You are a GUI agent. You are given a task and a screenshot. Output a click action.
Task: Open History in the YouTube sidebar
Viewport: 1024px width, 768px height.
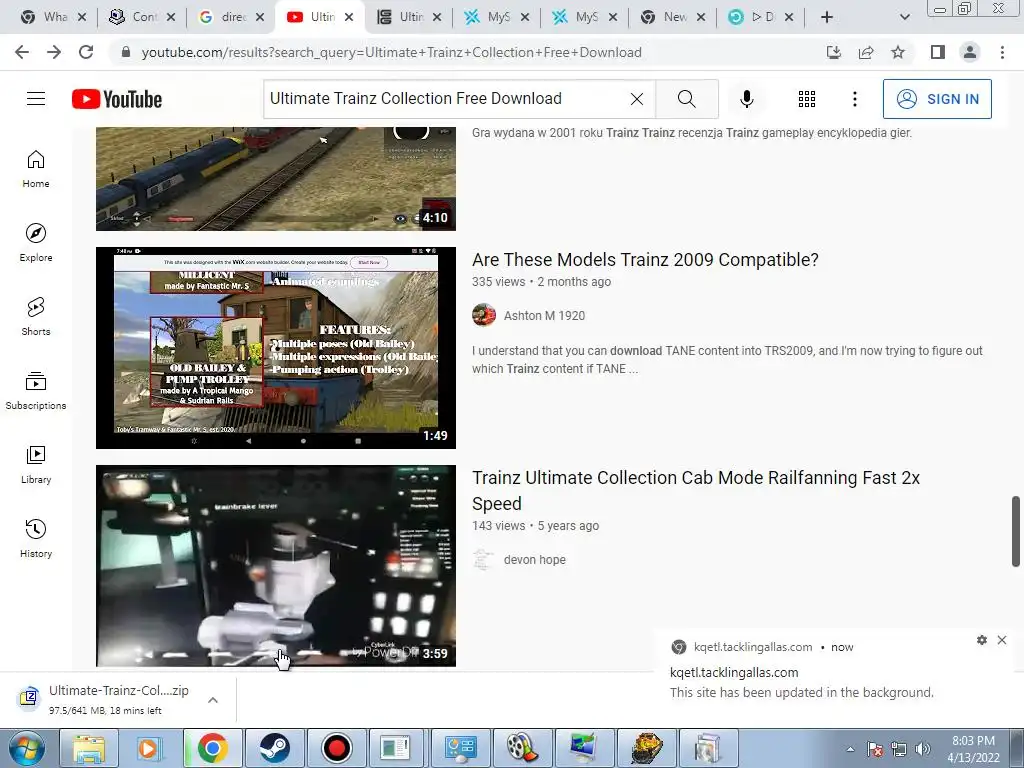tap(36, 538)
